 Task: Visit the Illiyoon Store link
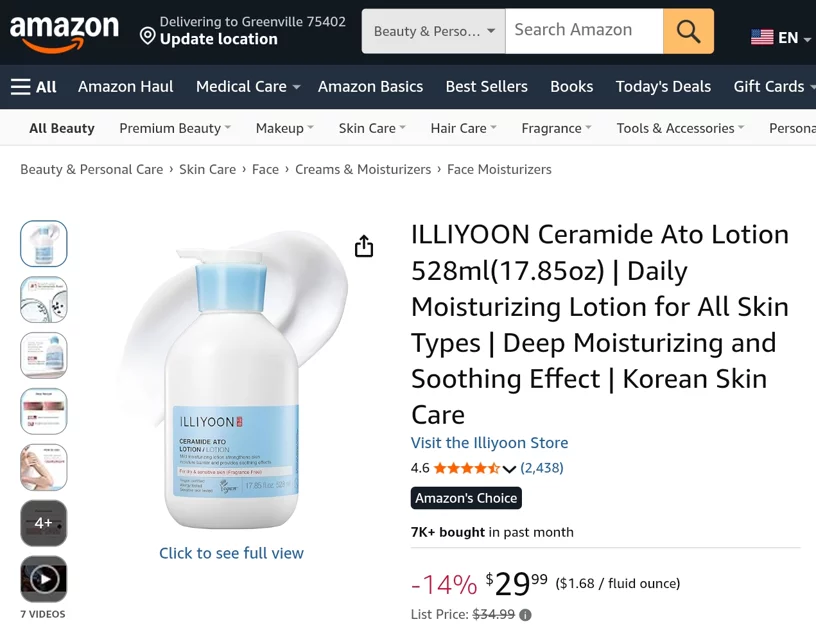pyautogui.click(x=489, y=443)
